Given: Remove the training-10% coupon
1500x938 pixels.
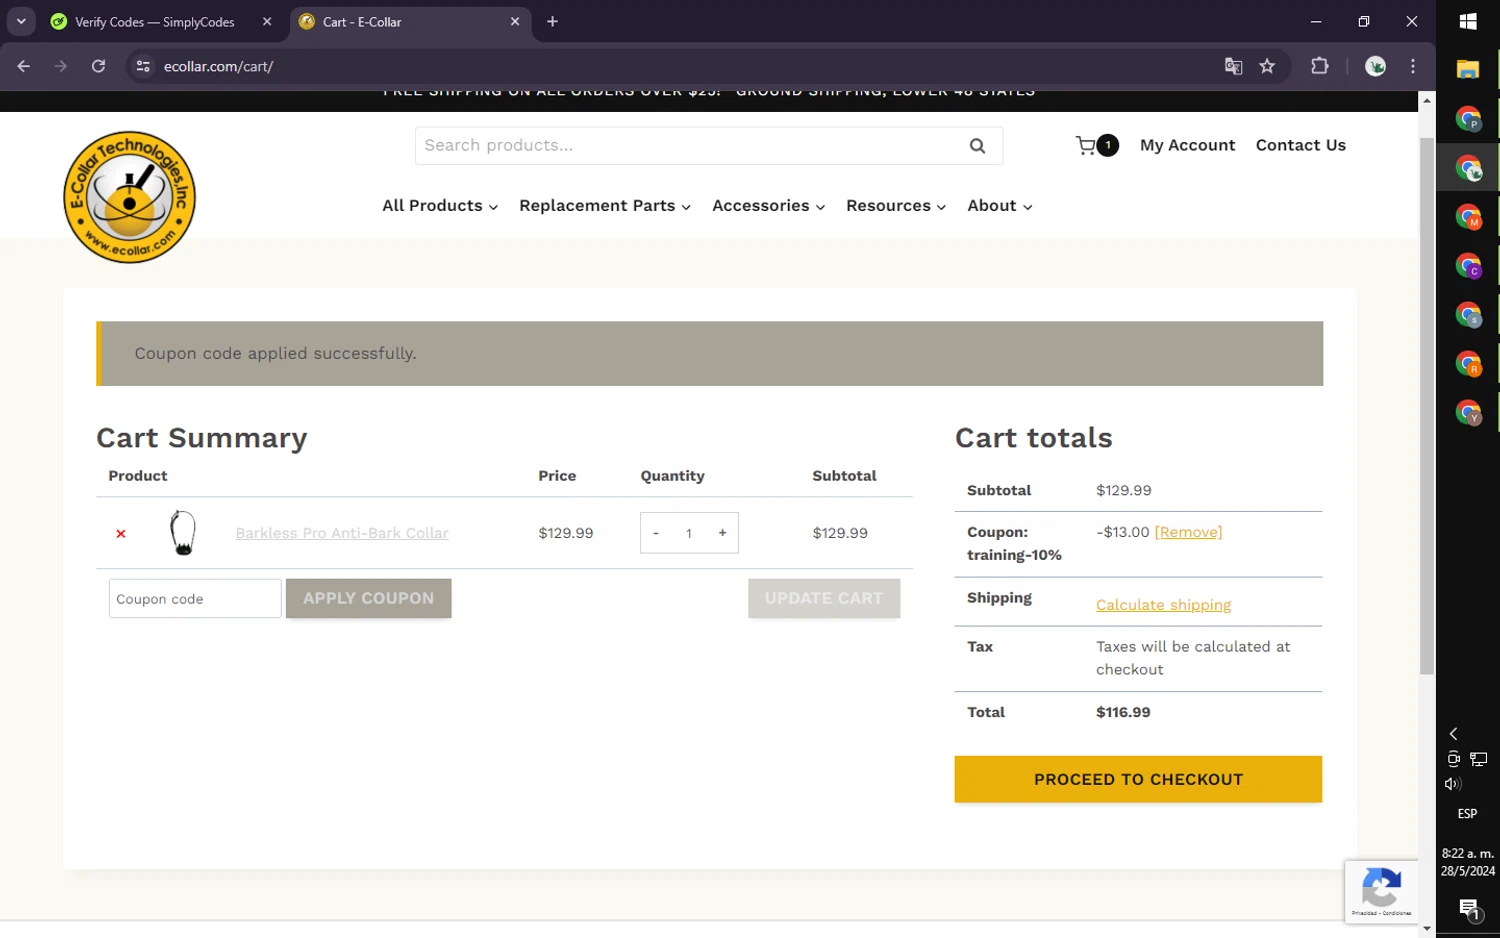Looking at the screenshot, I should tap(1188, 532).
